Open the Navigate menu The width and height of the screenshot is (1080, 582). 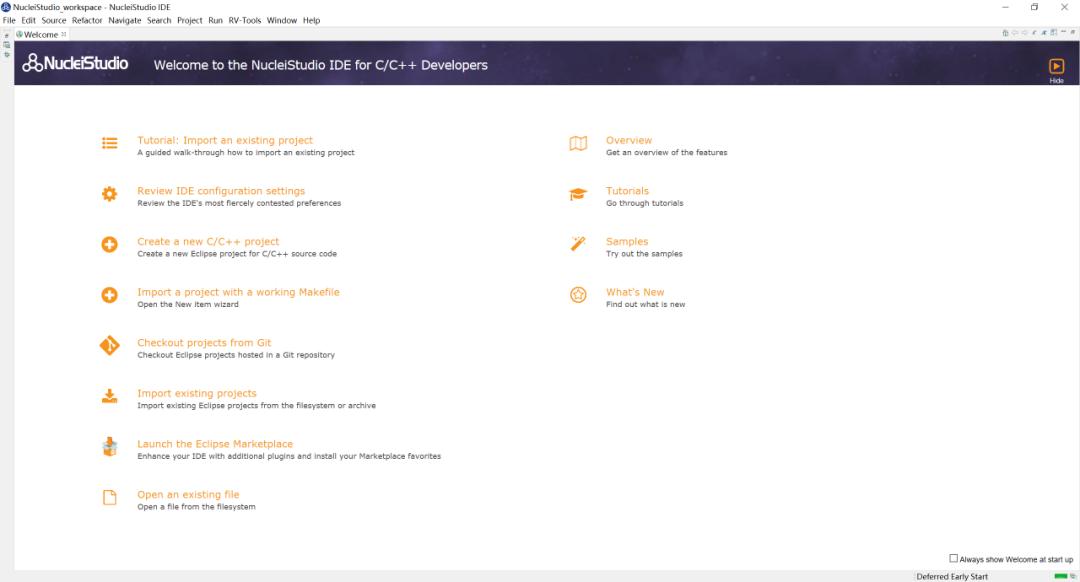click(x=125, y=21)
